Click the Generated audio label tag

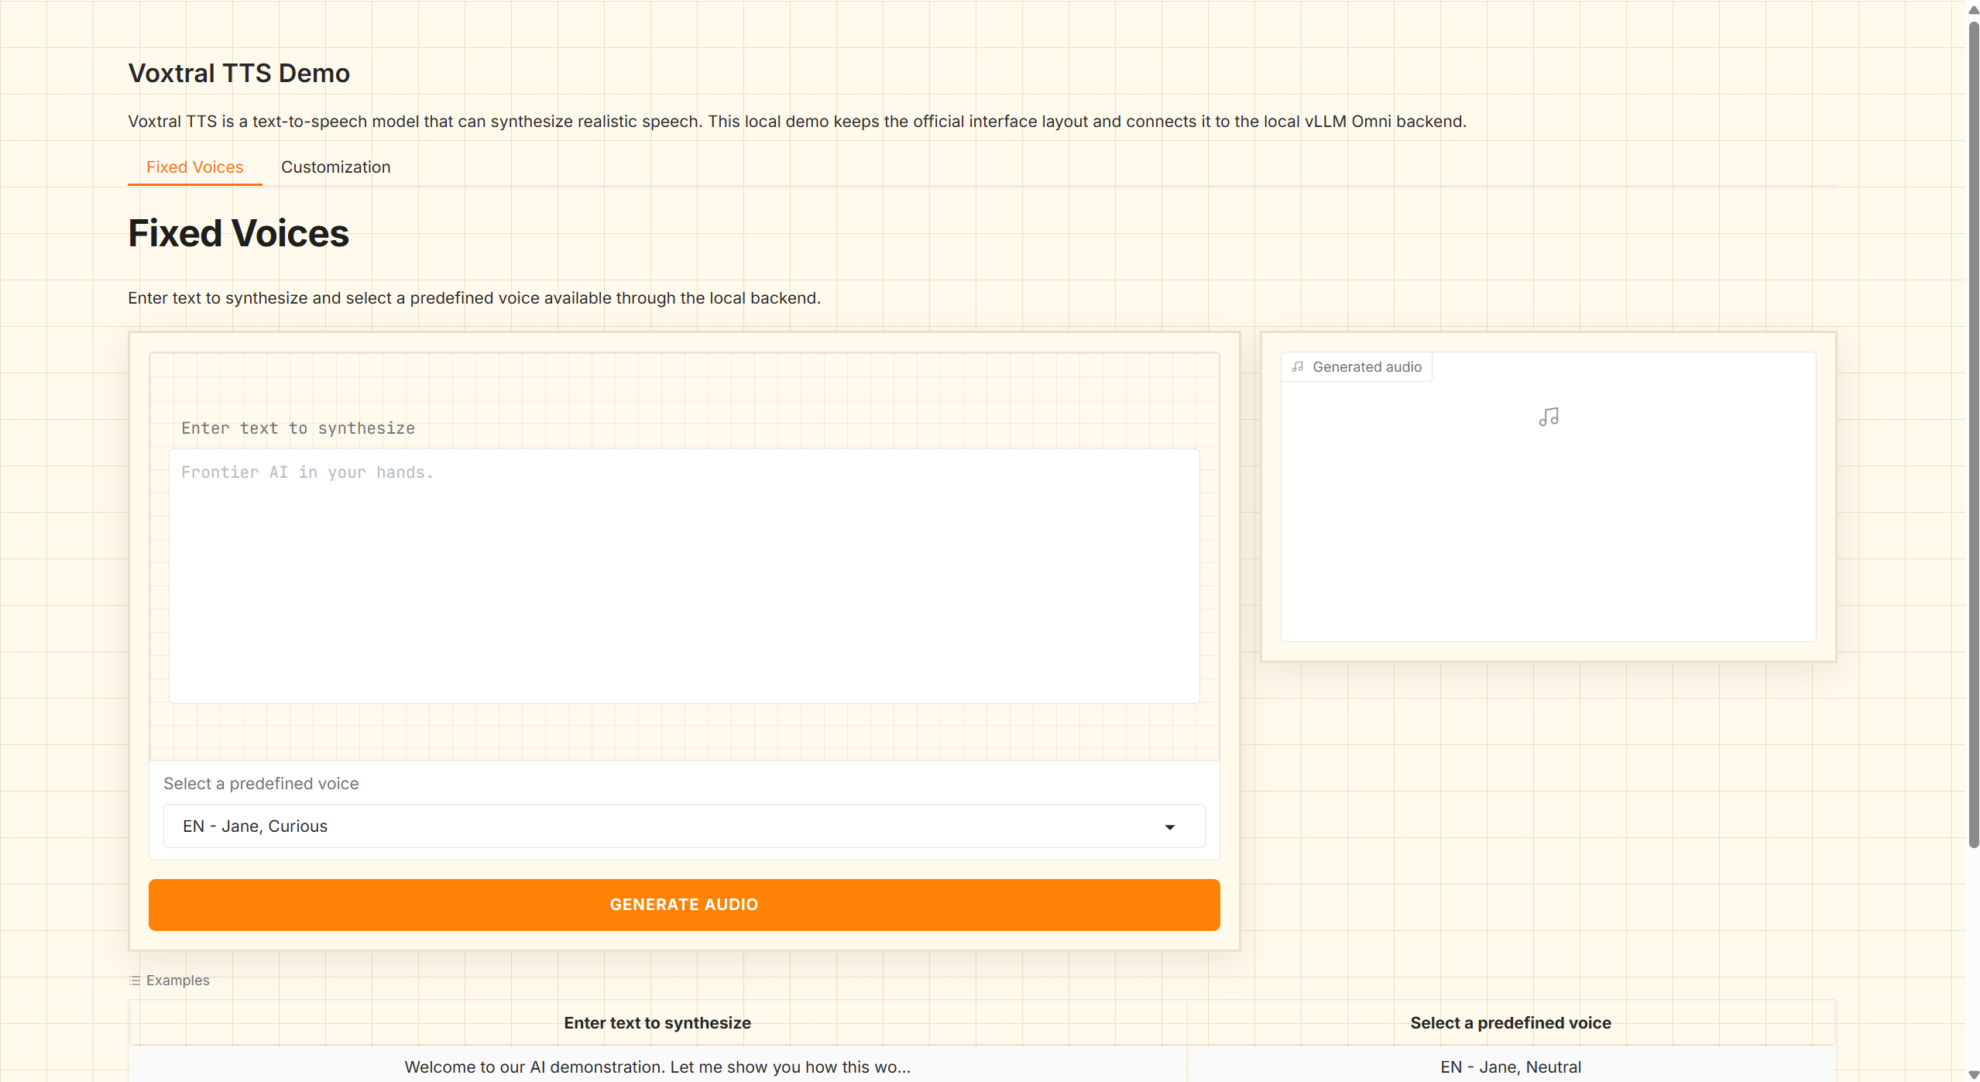tap(1366, 367)
